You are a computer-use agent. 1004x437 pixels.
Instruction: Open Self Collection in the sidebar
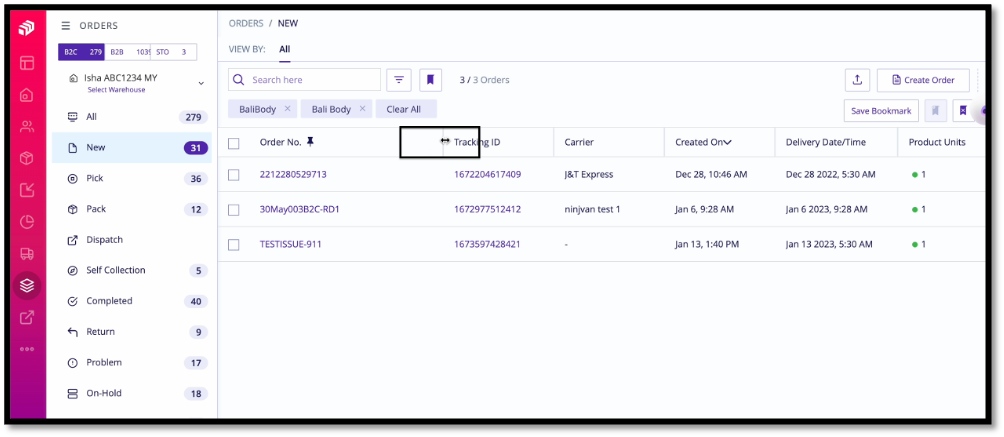tap(132, 270)
